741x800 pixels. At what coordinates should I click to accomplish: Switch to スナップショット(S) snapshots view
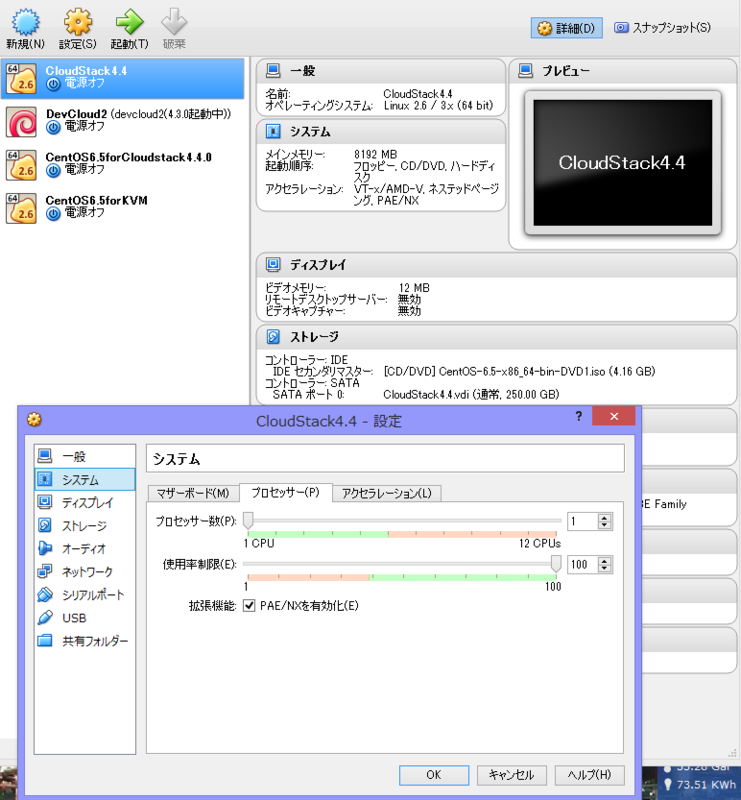point(662,28)
